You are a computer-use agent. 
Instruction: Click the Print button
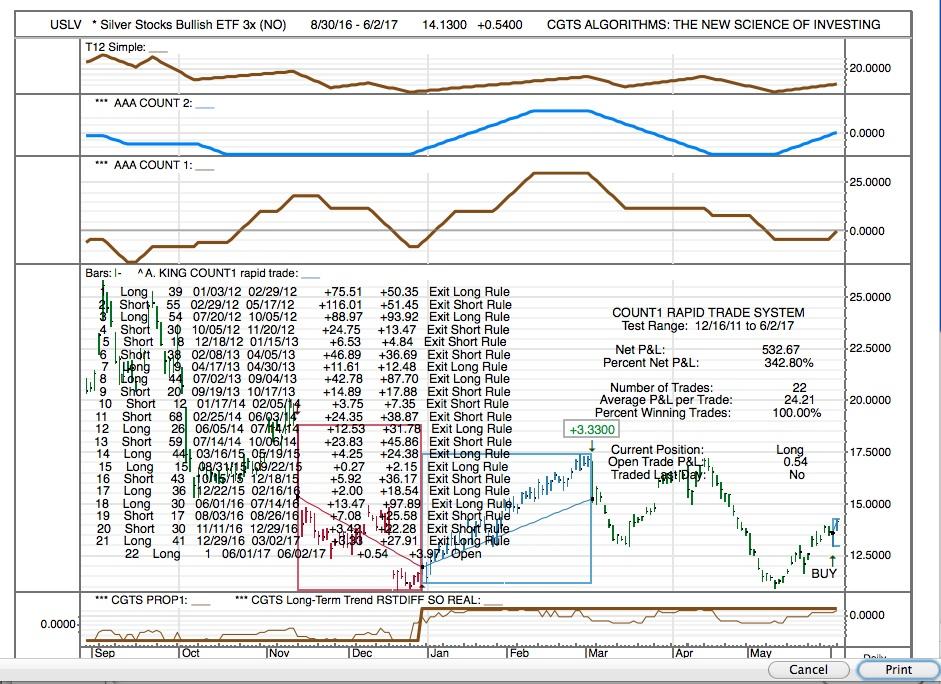897,669
